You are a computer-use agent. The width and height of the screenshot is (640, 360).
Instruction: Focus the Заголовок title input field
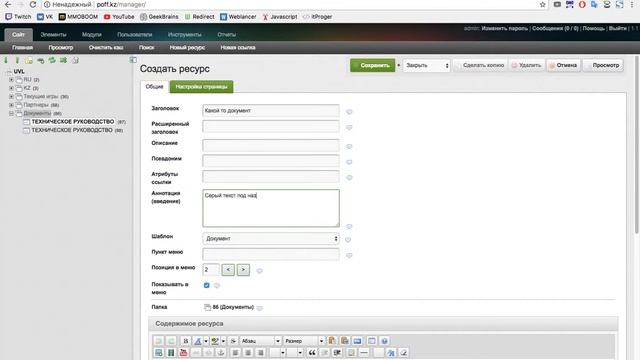[x=271, y=111]
